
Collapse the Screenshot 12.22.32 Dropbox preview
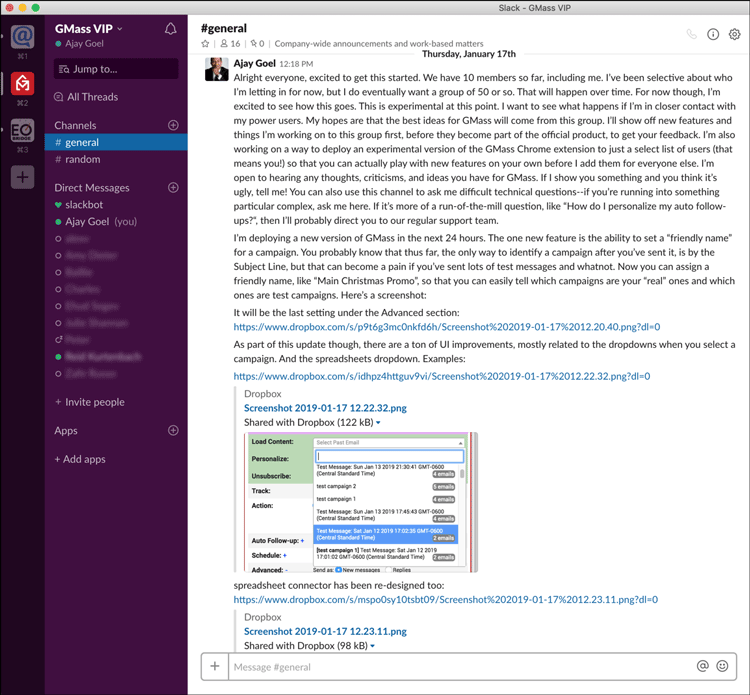pos(378,423)
